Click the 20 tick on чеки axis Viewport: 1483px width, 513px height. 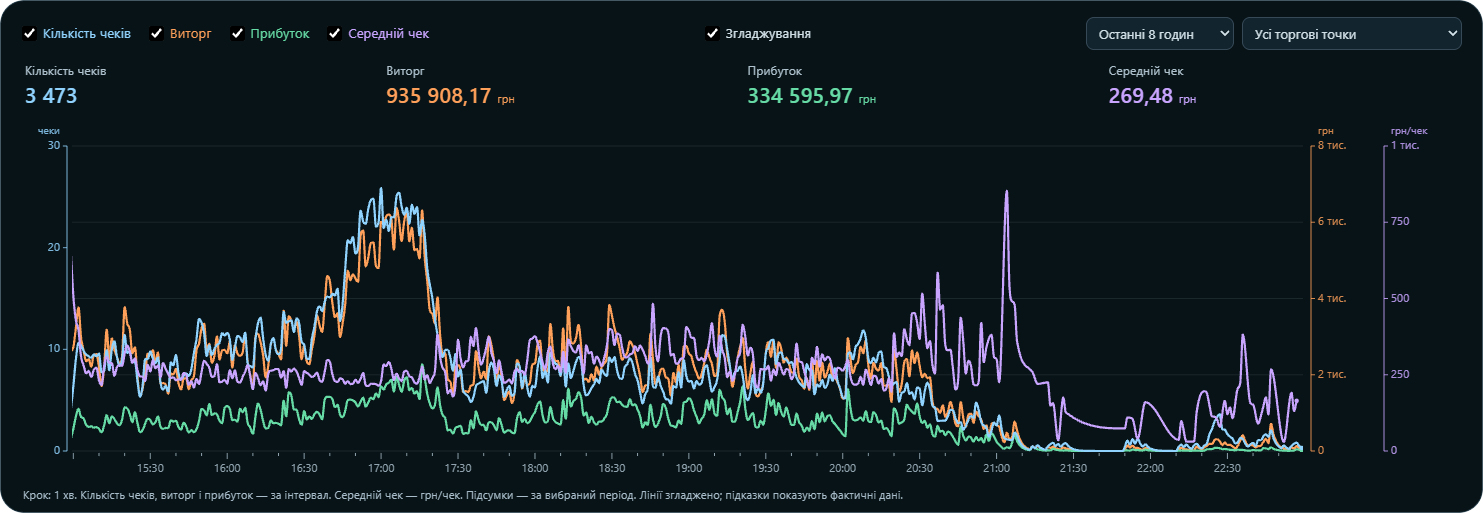point(54,247)
